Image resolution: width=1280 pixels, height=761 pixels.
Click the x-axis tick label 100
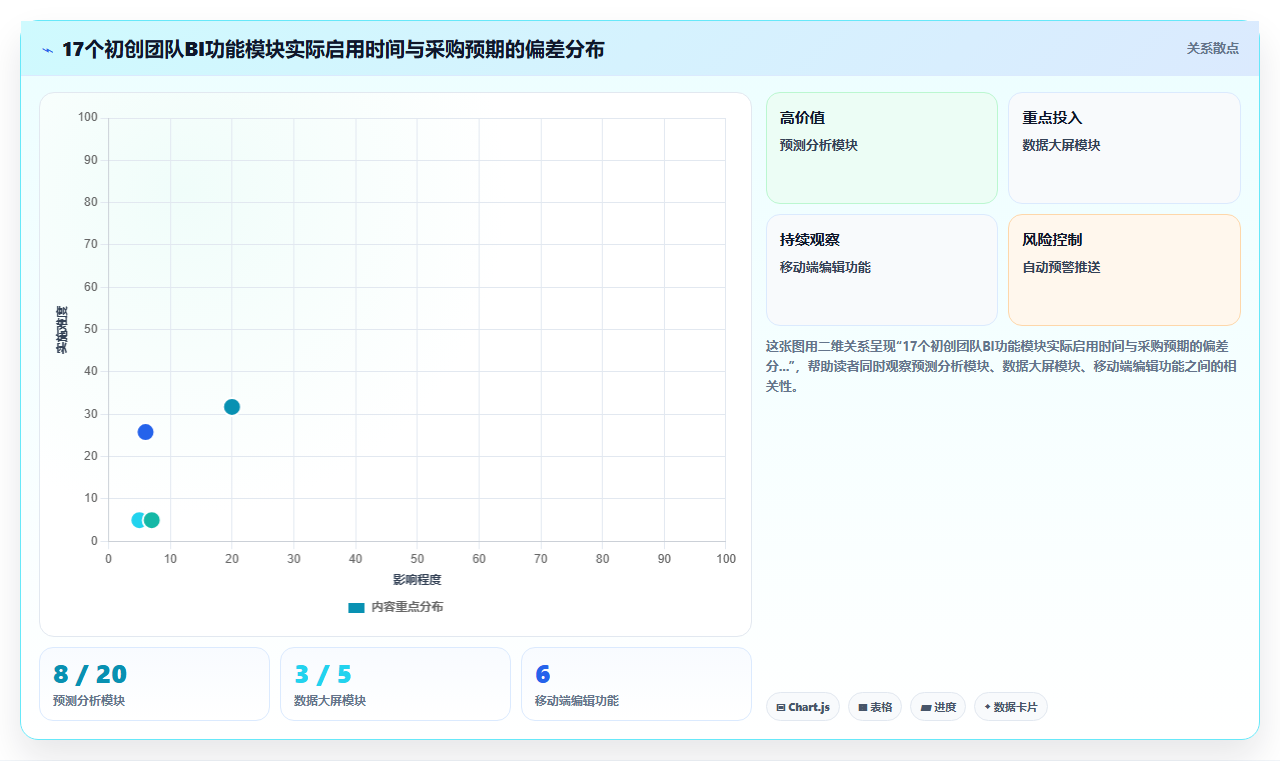point(726,558)
